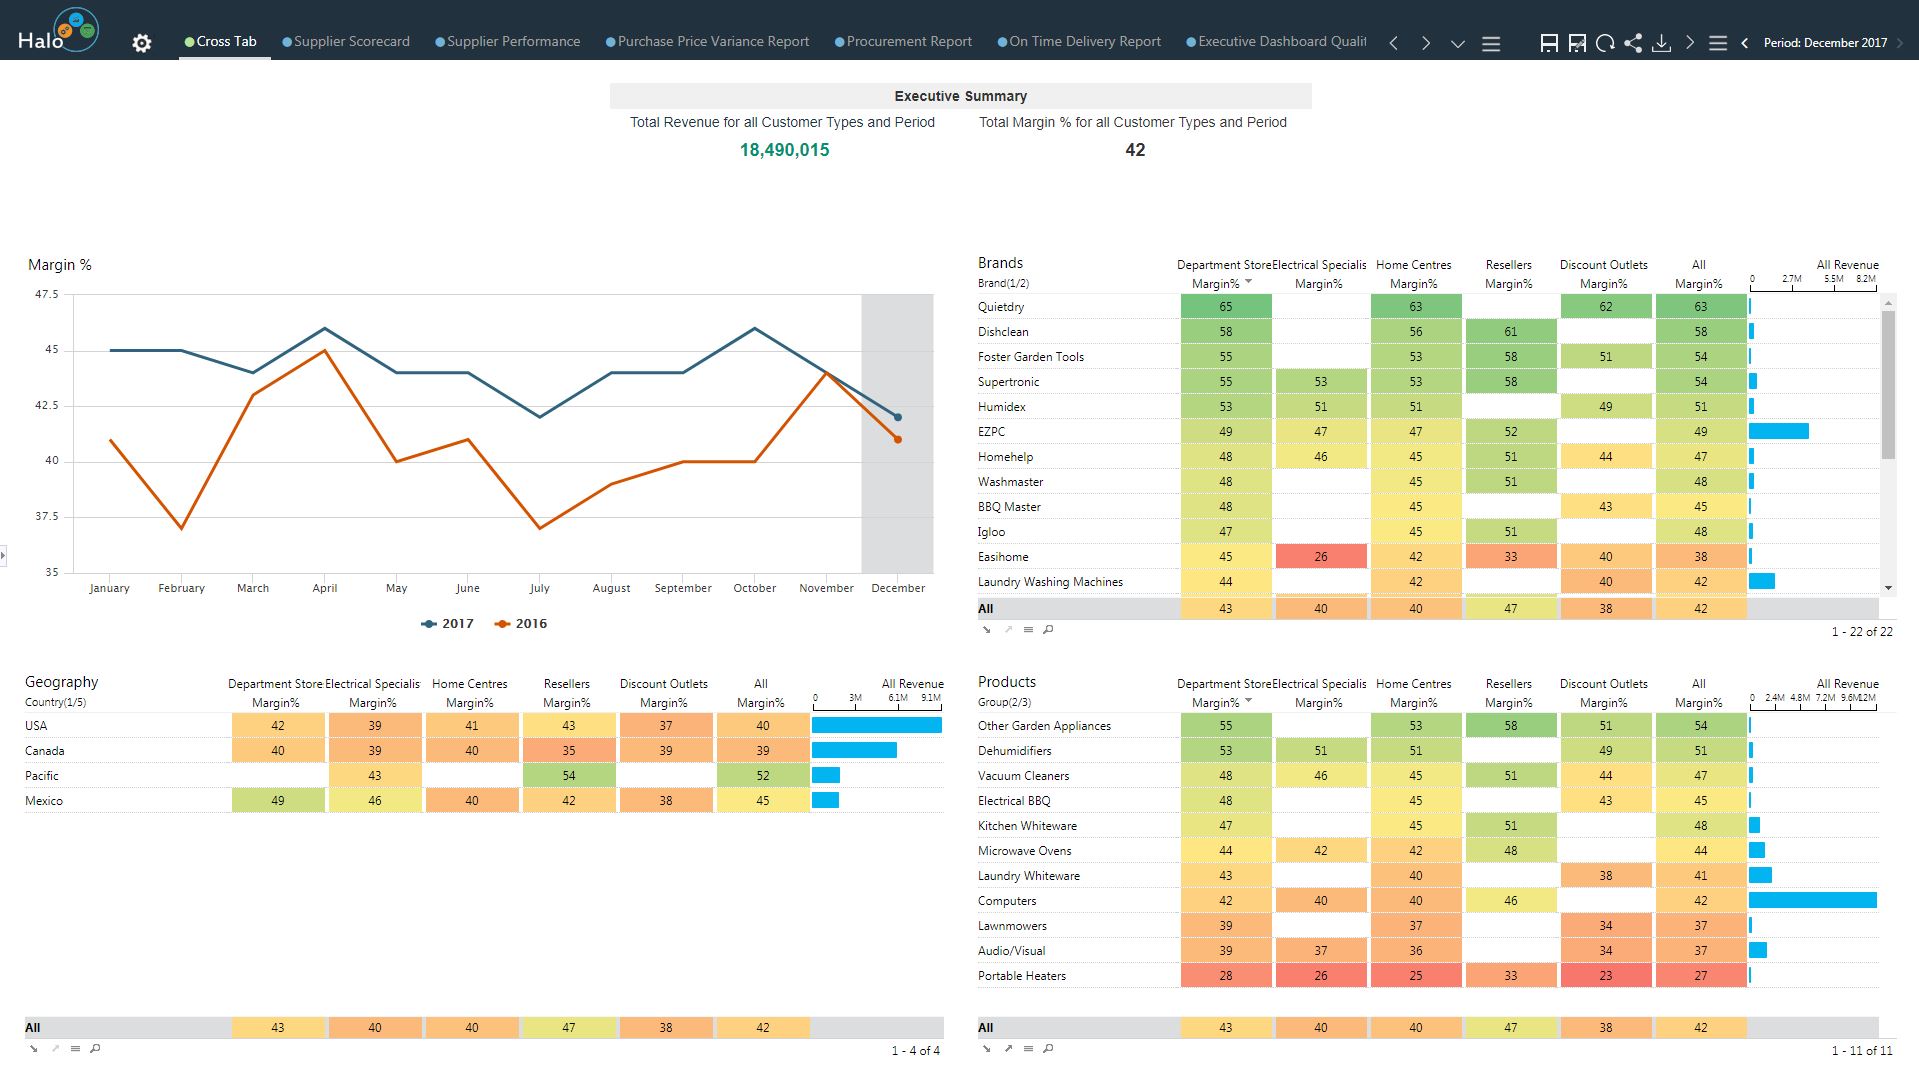
Task: Click the Quietdry brand row label
Action: tap(1001, 307)
